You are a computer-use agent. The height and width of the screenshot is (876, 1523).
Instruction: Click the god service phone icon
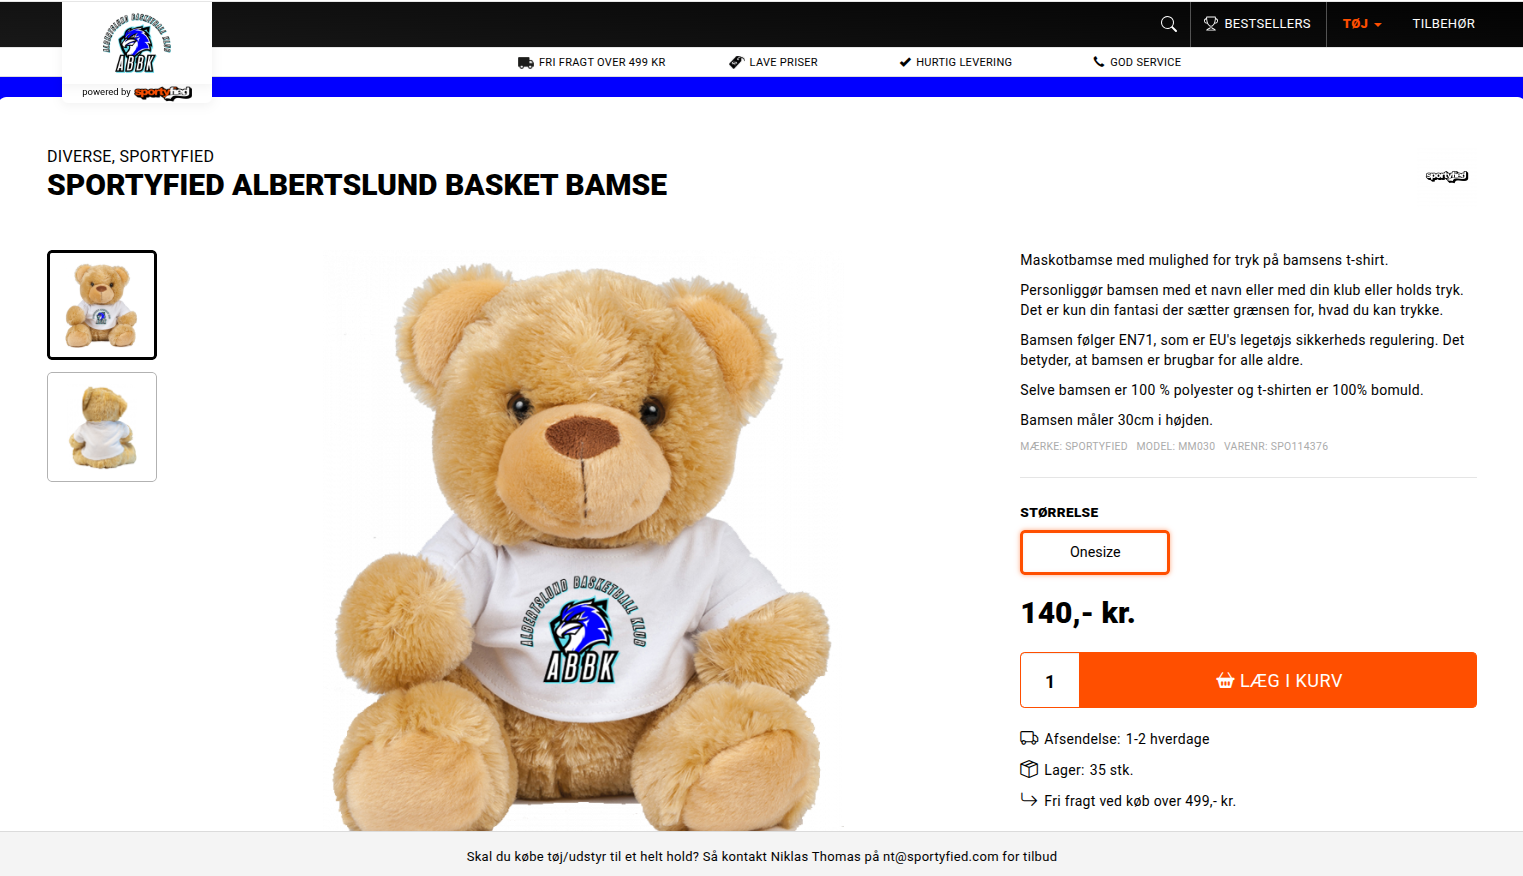[x=1099, y=62]
